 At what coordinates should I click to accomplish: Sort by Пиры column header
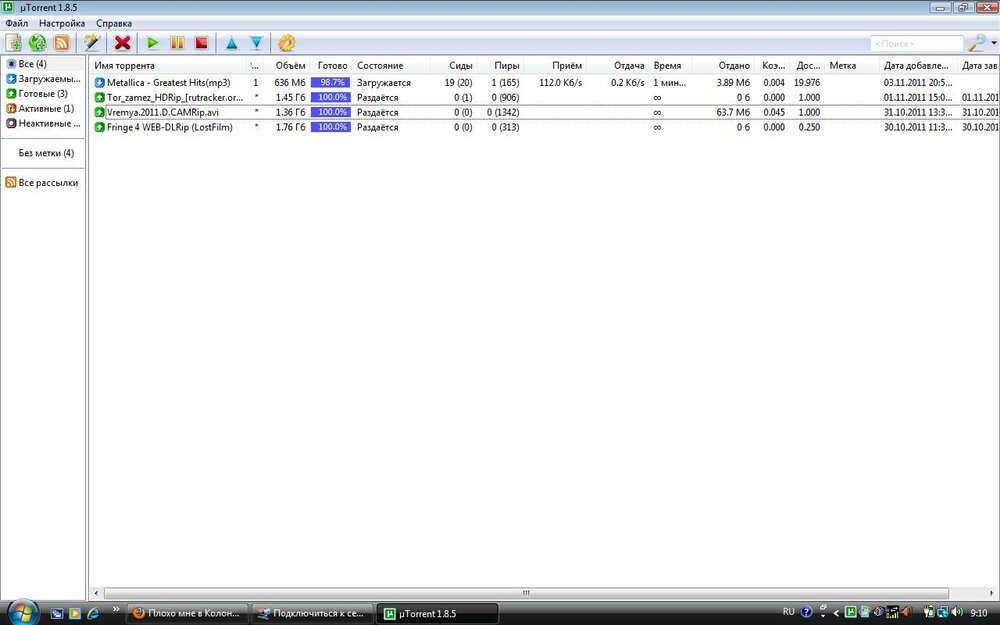click(x=507, y=66)
